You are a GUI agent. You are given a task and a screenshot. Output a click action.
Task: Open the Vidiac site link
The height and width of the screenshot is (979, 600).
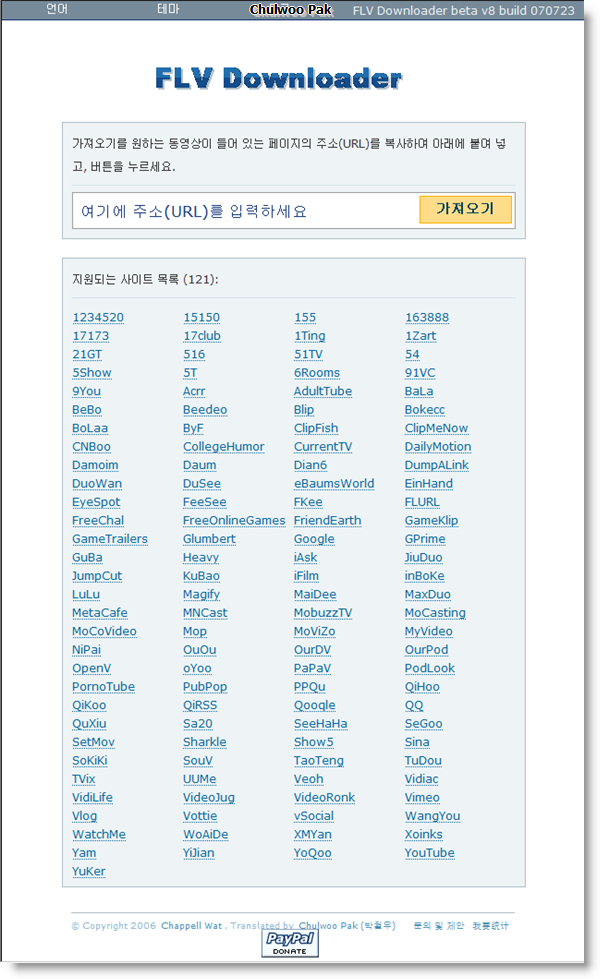pyautogui.click(x=421, y=779)
